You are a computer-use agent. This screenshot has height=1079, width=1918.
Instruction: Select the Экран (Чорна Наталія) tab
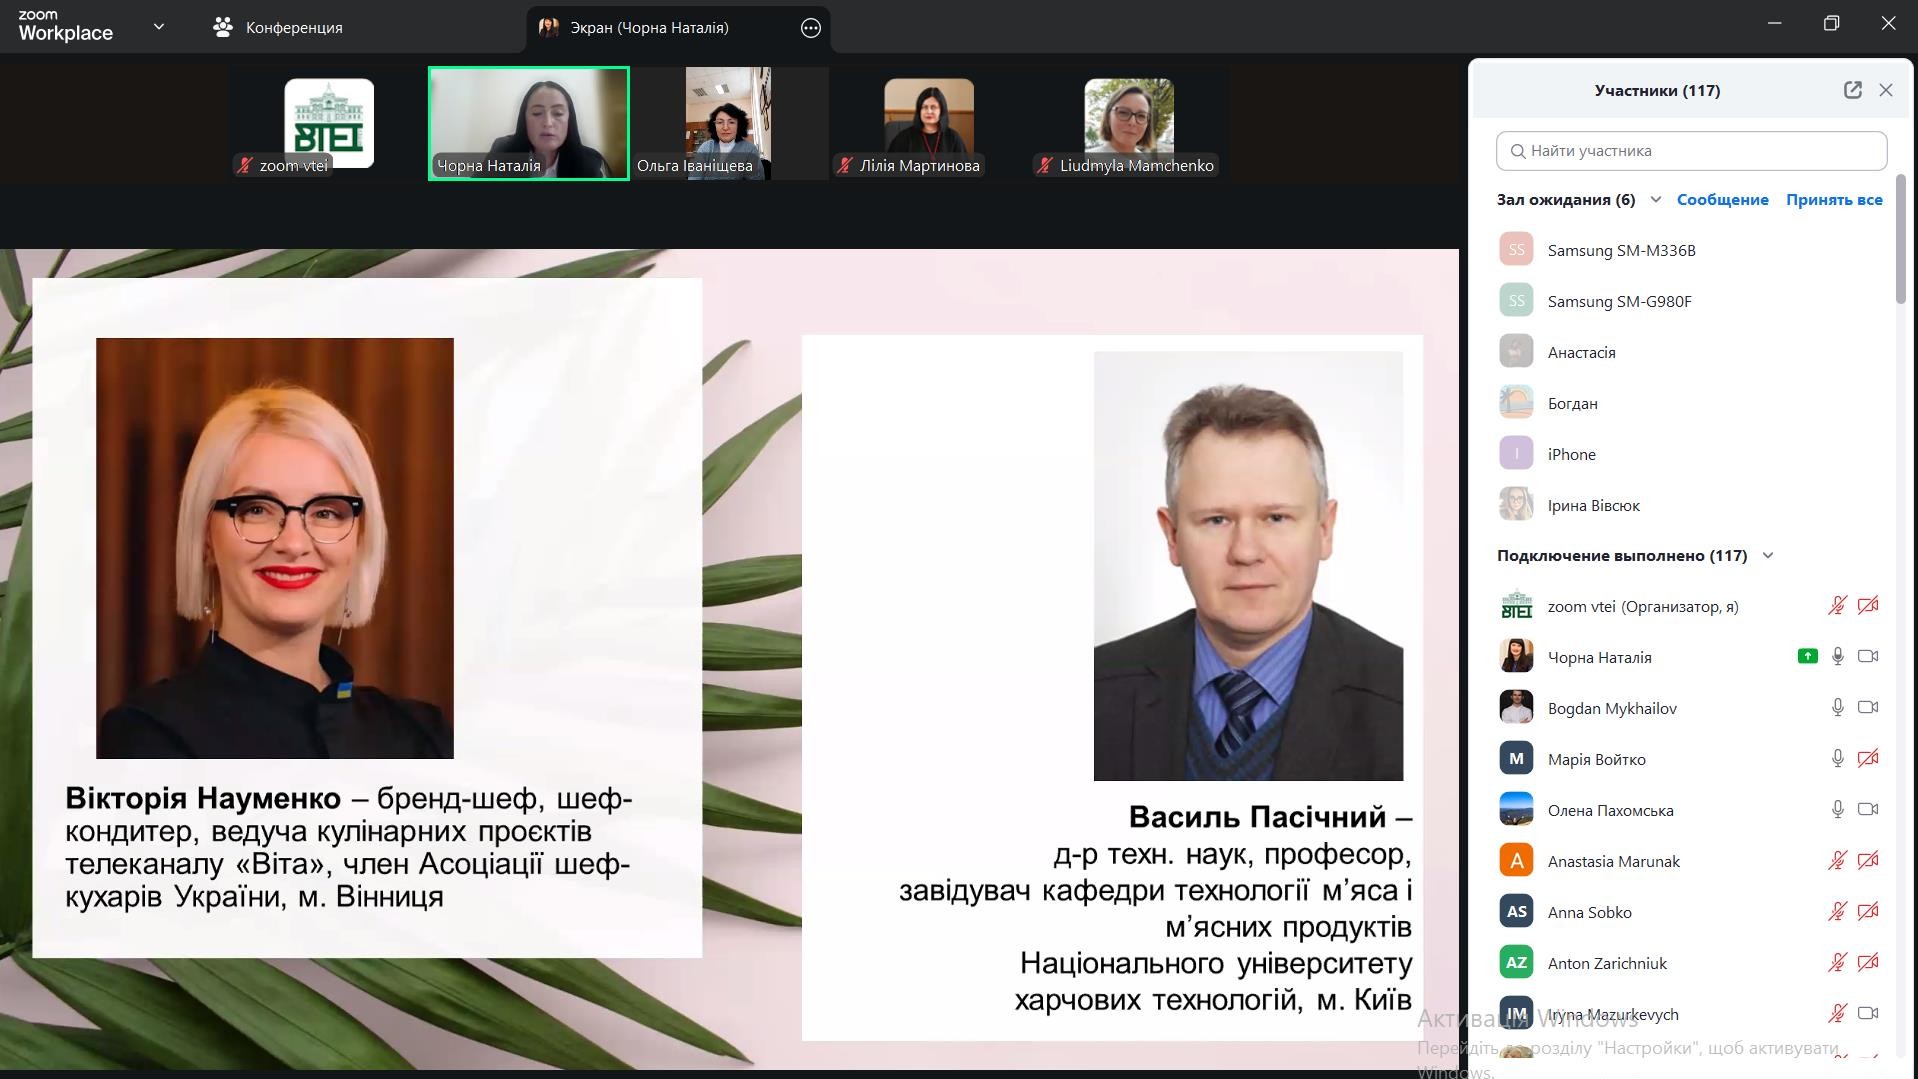pyautogui.click(x=648, y=28)
